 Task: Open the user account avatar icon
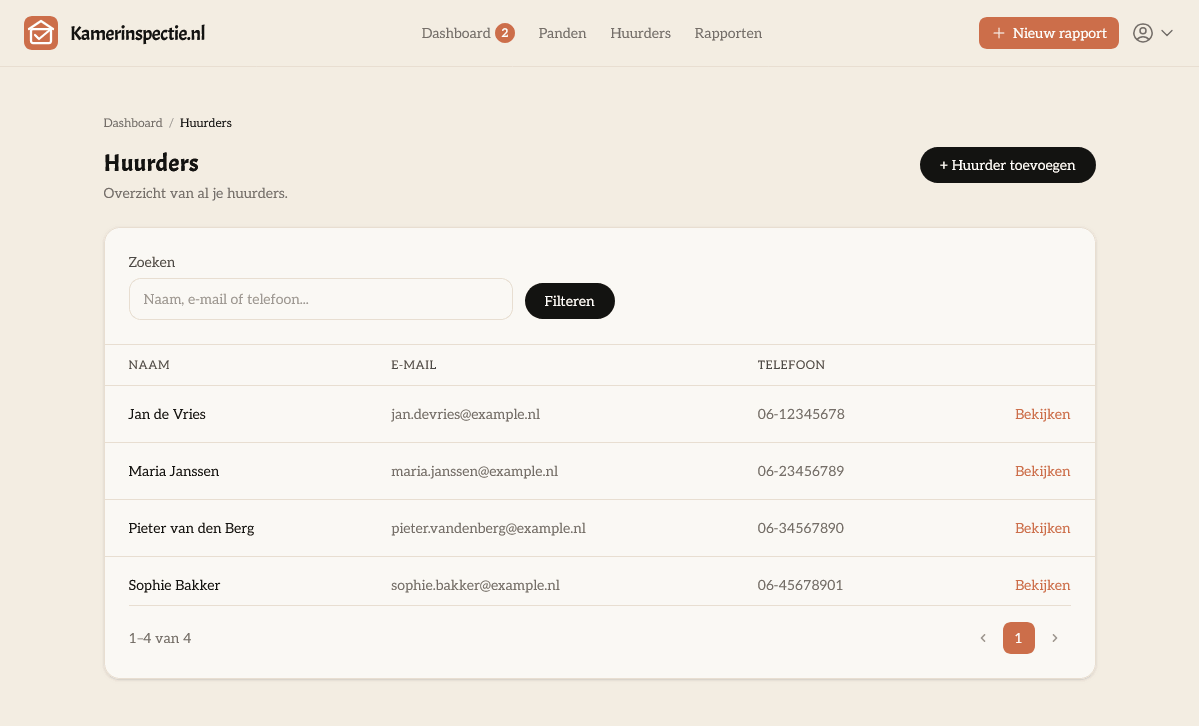[x=1142, y=33]
